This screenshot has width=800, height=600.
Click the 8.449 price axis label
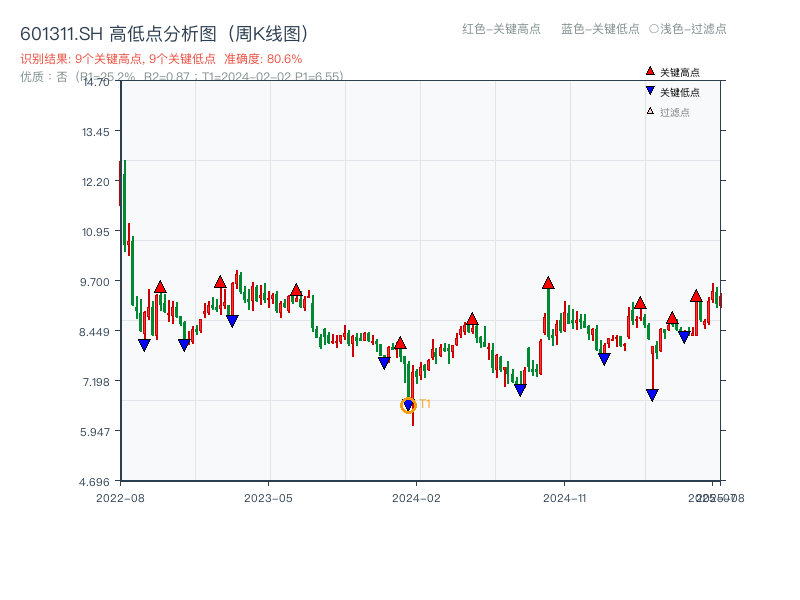point(94,332)
